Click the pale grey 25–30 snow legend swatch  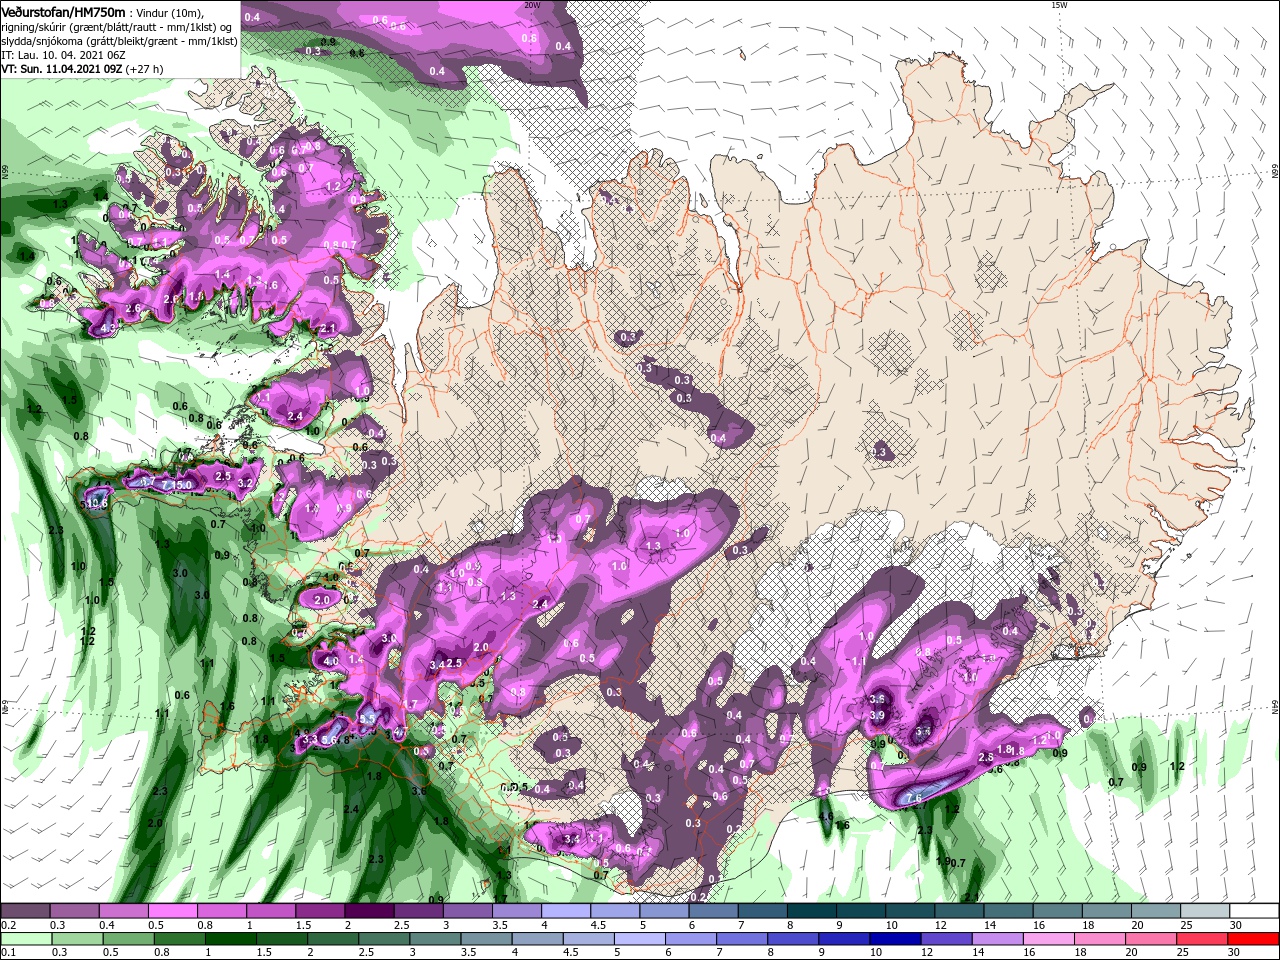coord(1205,912)
